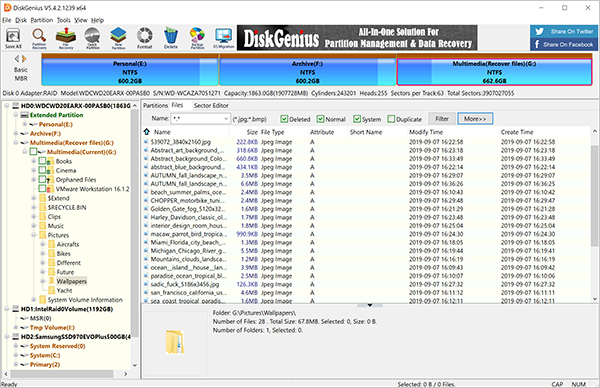Open the Name filter dropdown arrow
The width and height of the screenshot is (600, 388).
(226, 119)
